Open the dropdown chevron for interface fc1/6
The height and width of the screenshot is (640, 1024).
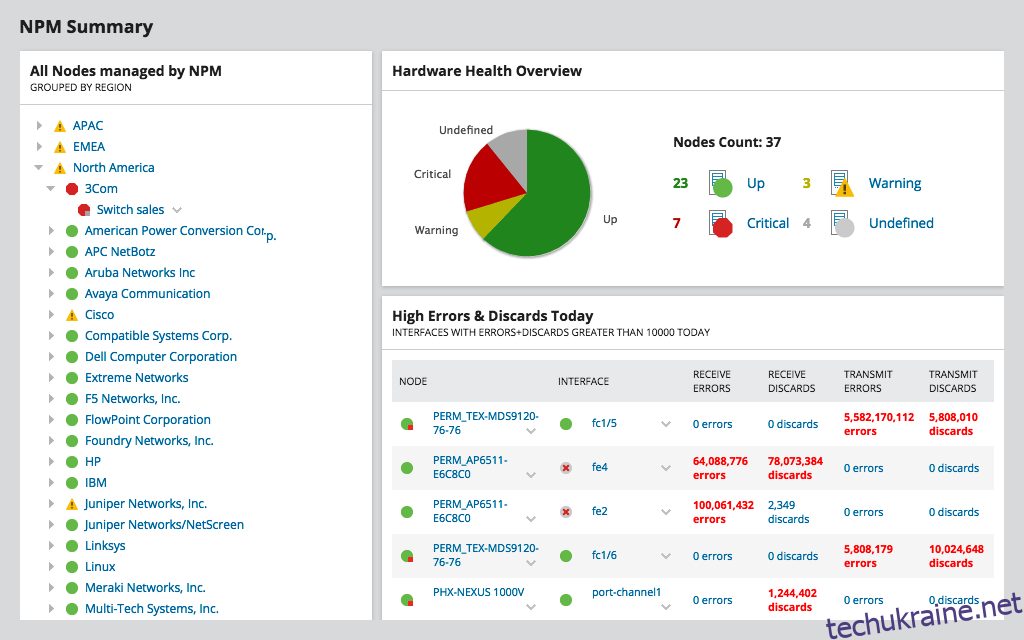[x=666, y=556]
